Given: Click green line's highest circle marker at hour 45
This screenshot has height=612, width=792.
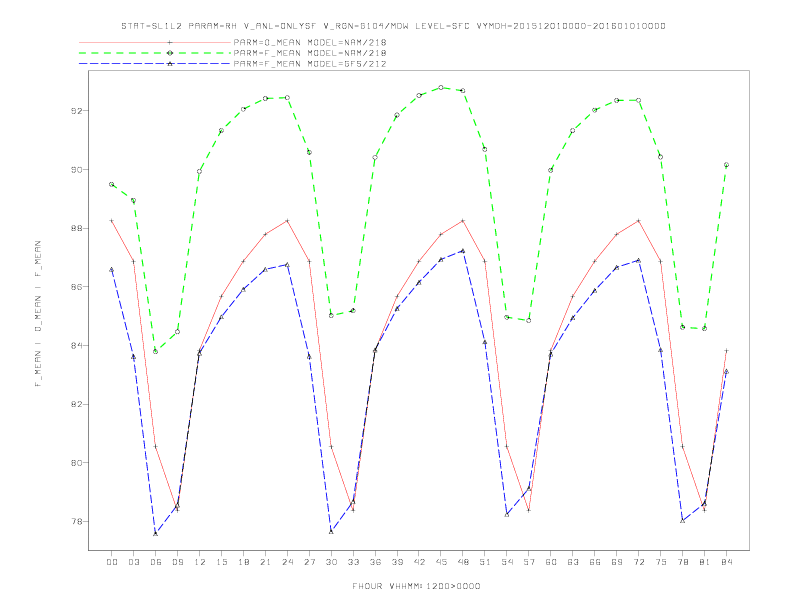Looking at the screenshot, I should pyautogui.click(x=441, y=87).
